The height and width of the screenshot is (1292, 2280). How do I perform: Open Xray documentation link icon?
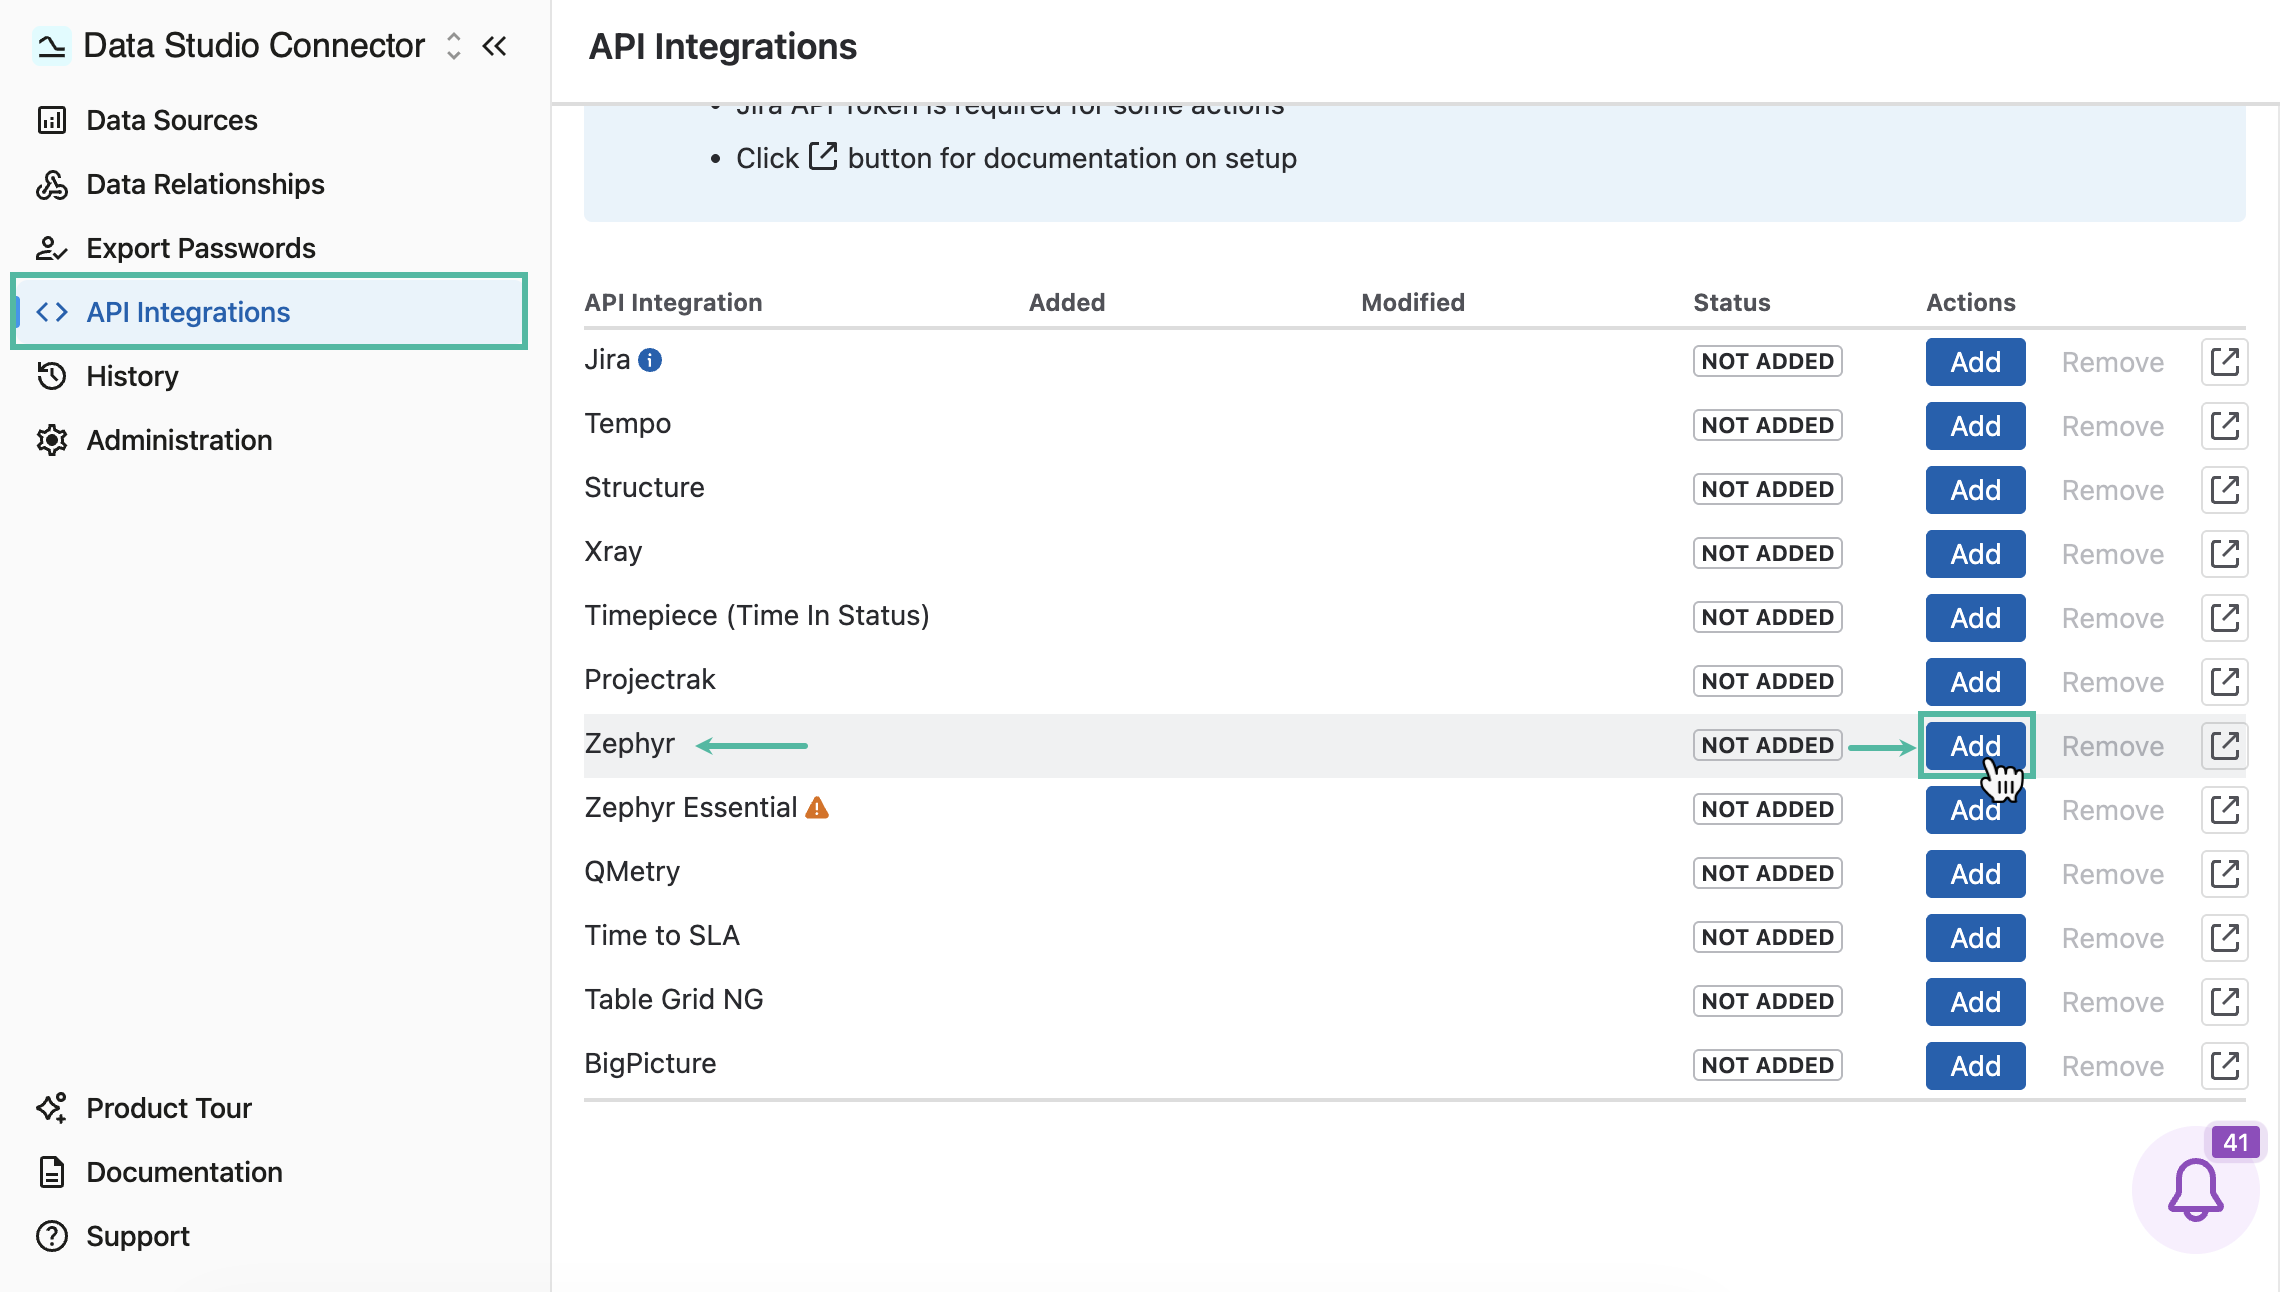click(2224, 554)
